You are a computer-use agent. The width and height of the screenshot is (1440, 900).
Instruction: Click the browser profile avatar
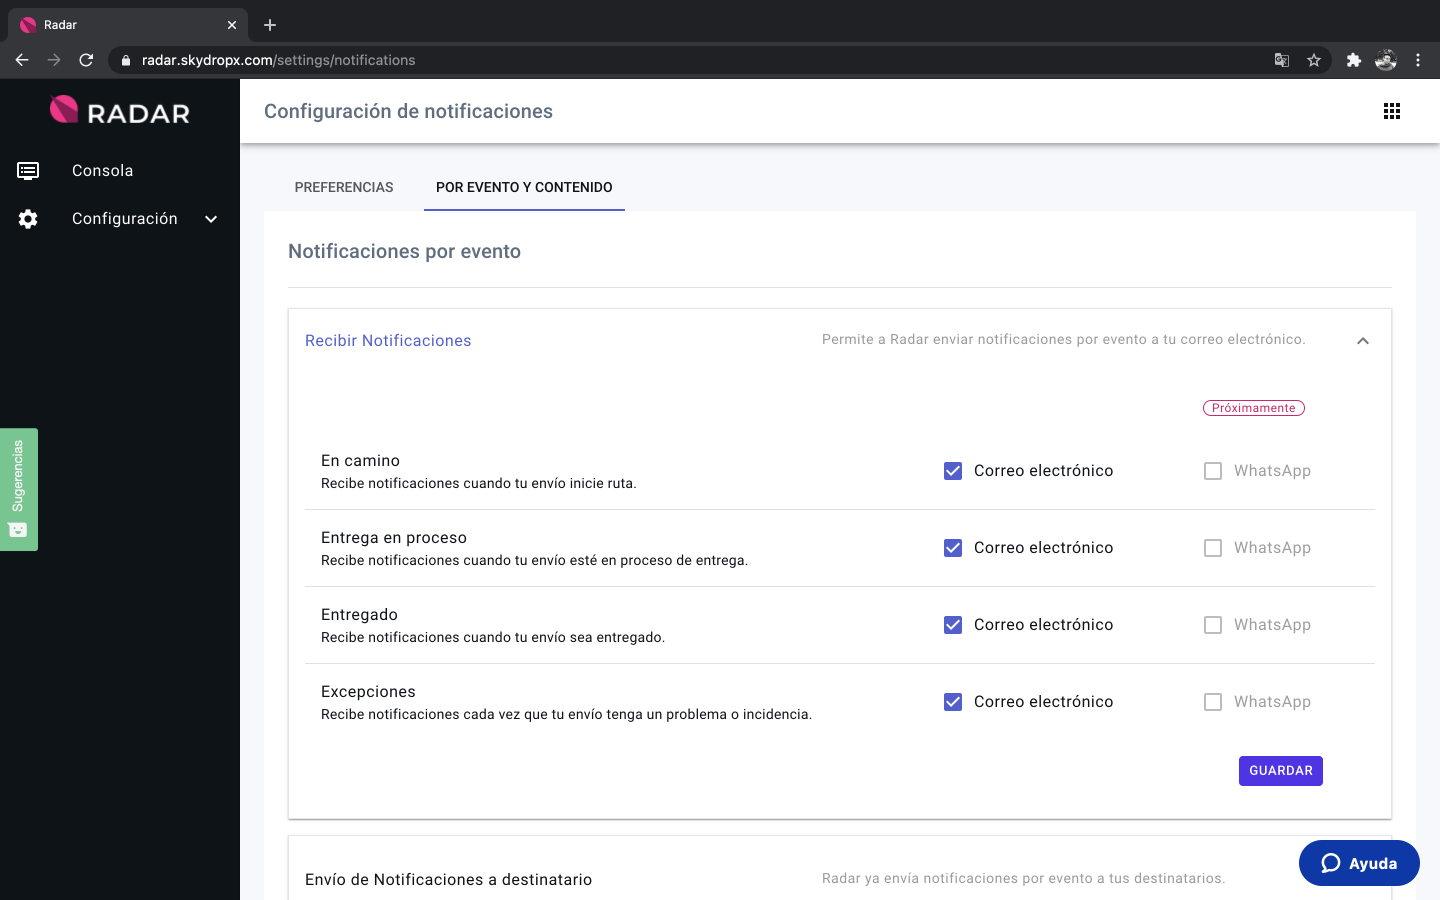pos(1386,60)
